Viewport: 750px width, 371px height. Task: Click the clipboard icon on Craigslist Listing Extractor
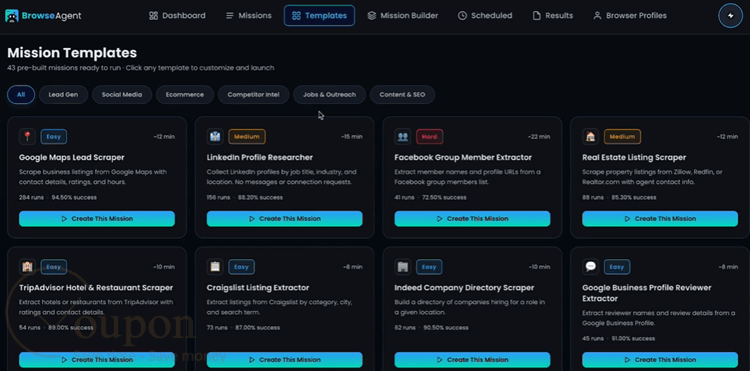[215, 267]
